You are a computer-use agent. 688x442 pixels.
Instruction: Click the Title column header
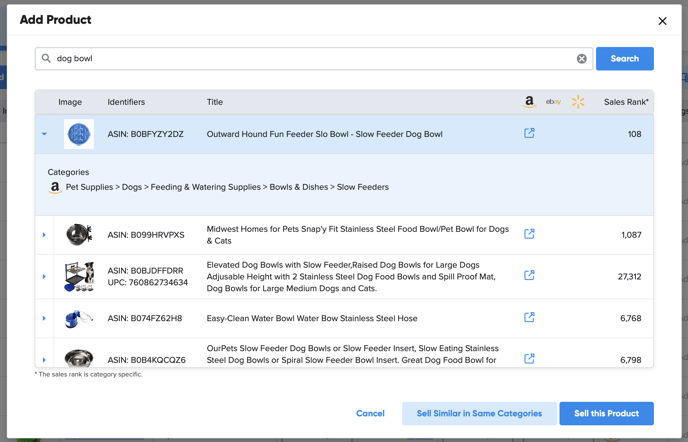(x=215, y=102)
